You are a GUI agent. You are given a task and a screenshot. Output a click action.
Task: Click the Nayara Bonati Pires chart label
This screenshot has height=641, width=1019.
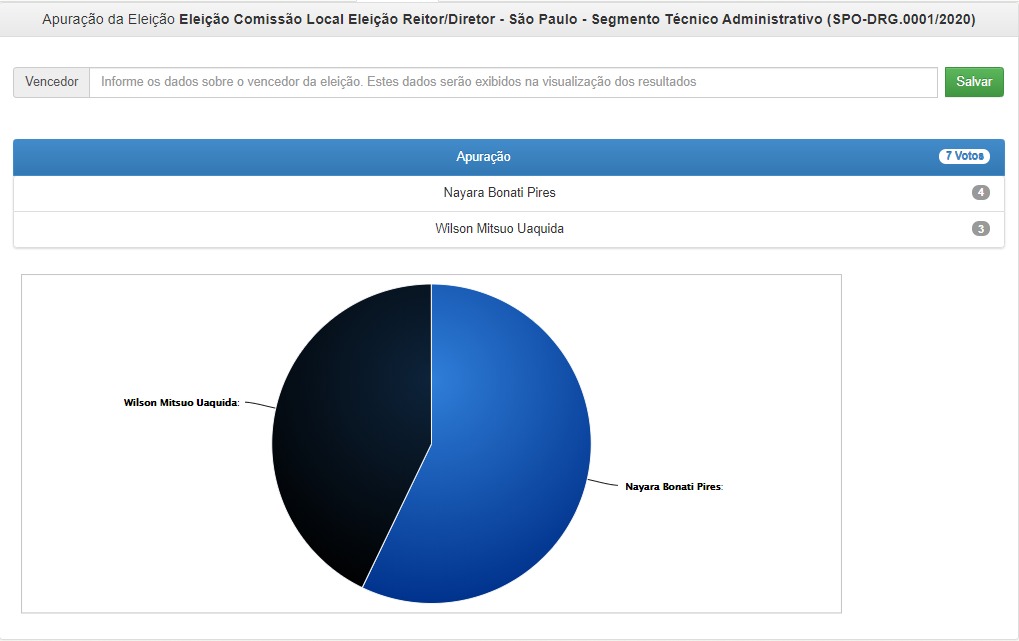point(674,486)
